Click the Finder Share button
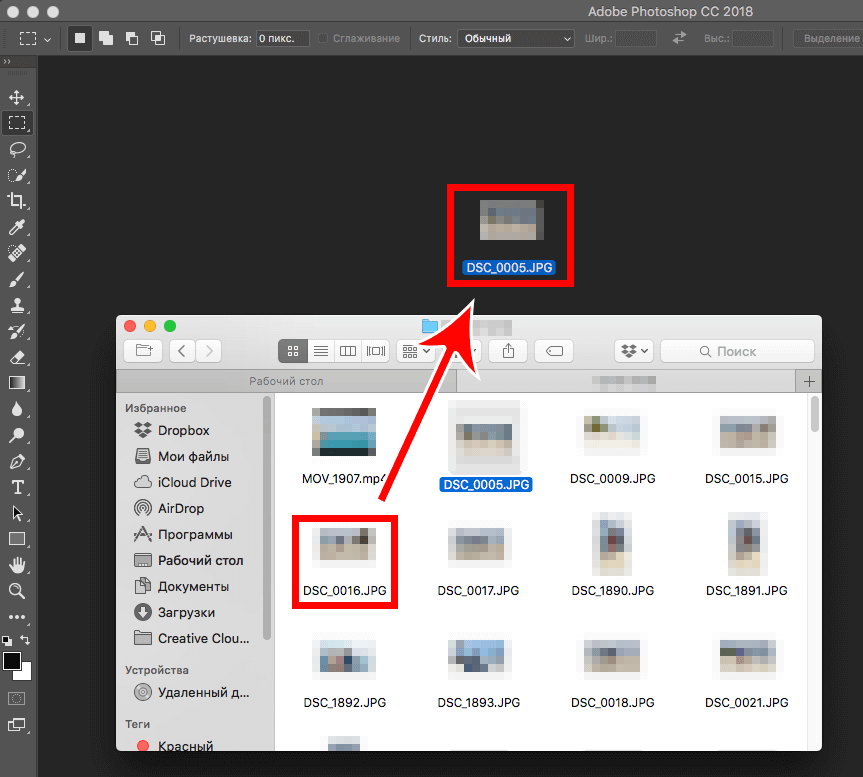This screenshot has height=777, width=863. [508, 351]
